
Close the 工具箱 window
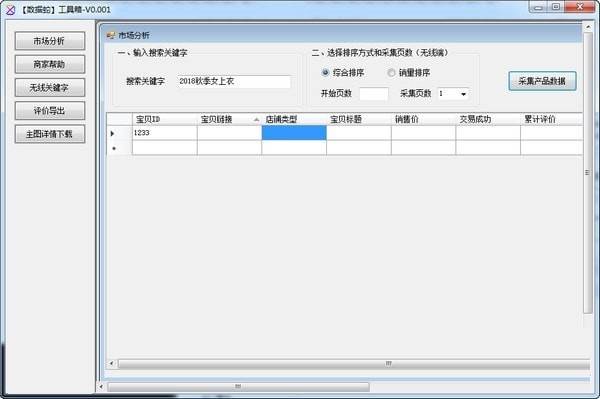pos(580,7)
